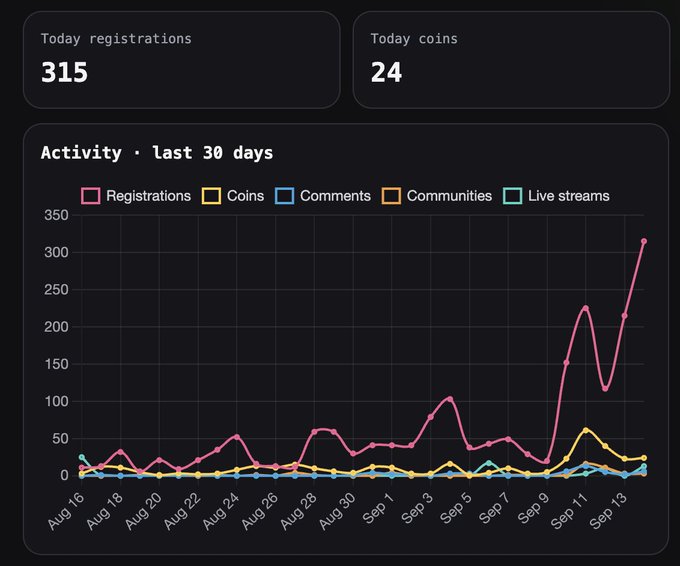The height and width of the screenshot is (566, 680).
Task: Click the Aug 16 axis label
Action: pos(66,511)
